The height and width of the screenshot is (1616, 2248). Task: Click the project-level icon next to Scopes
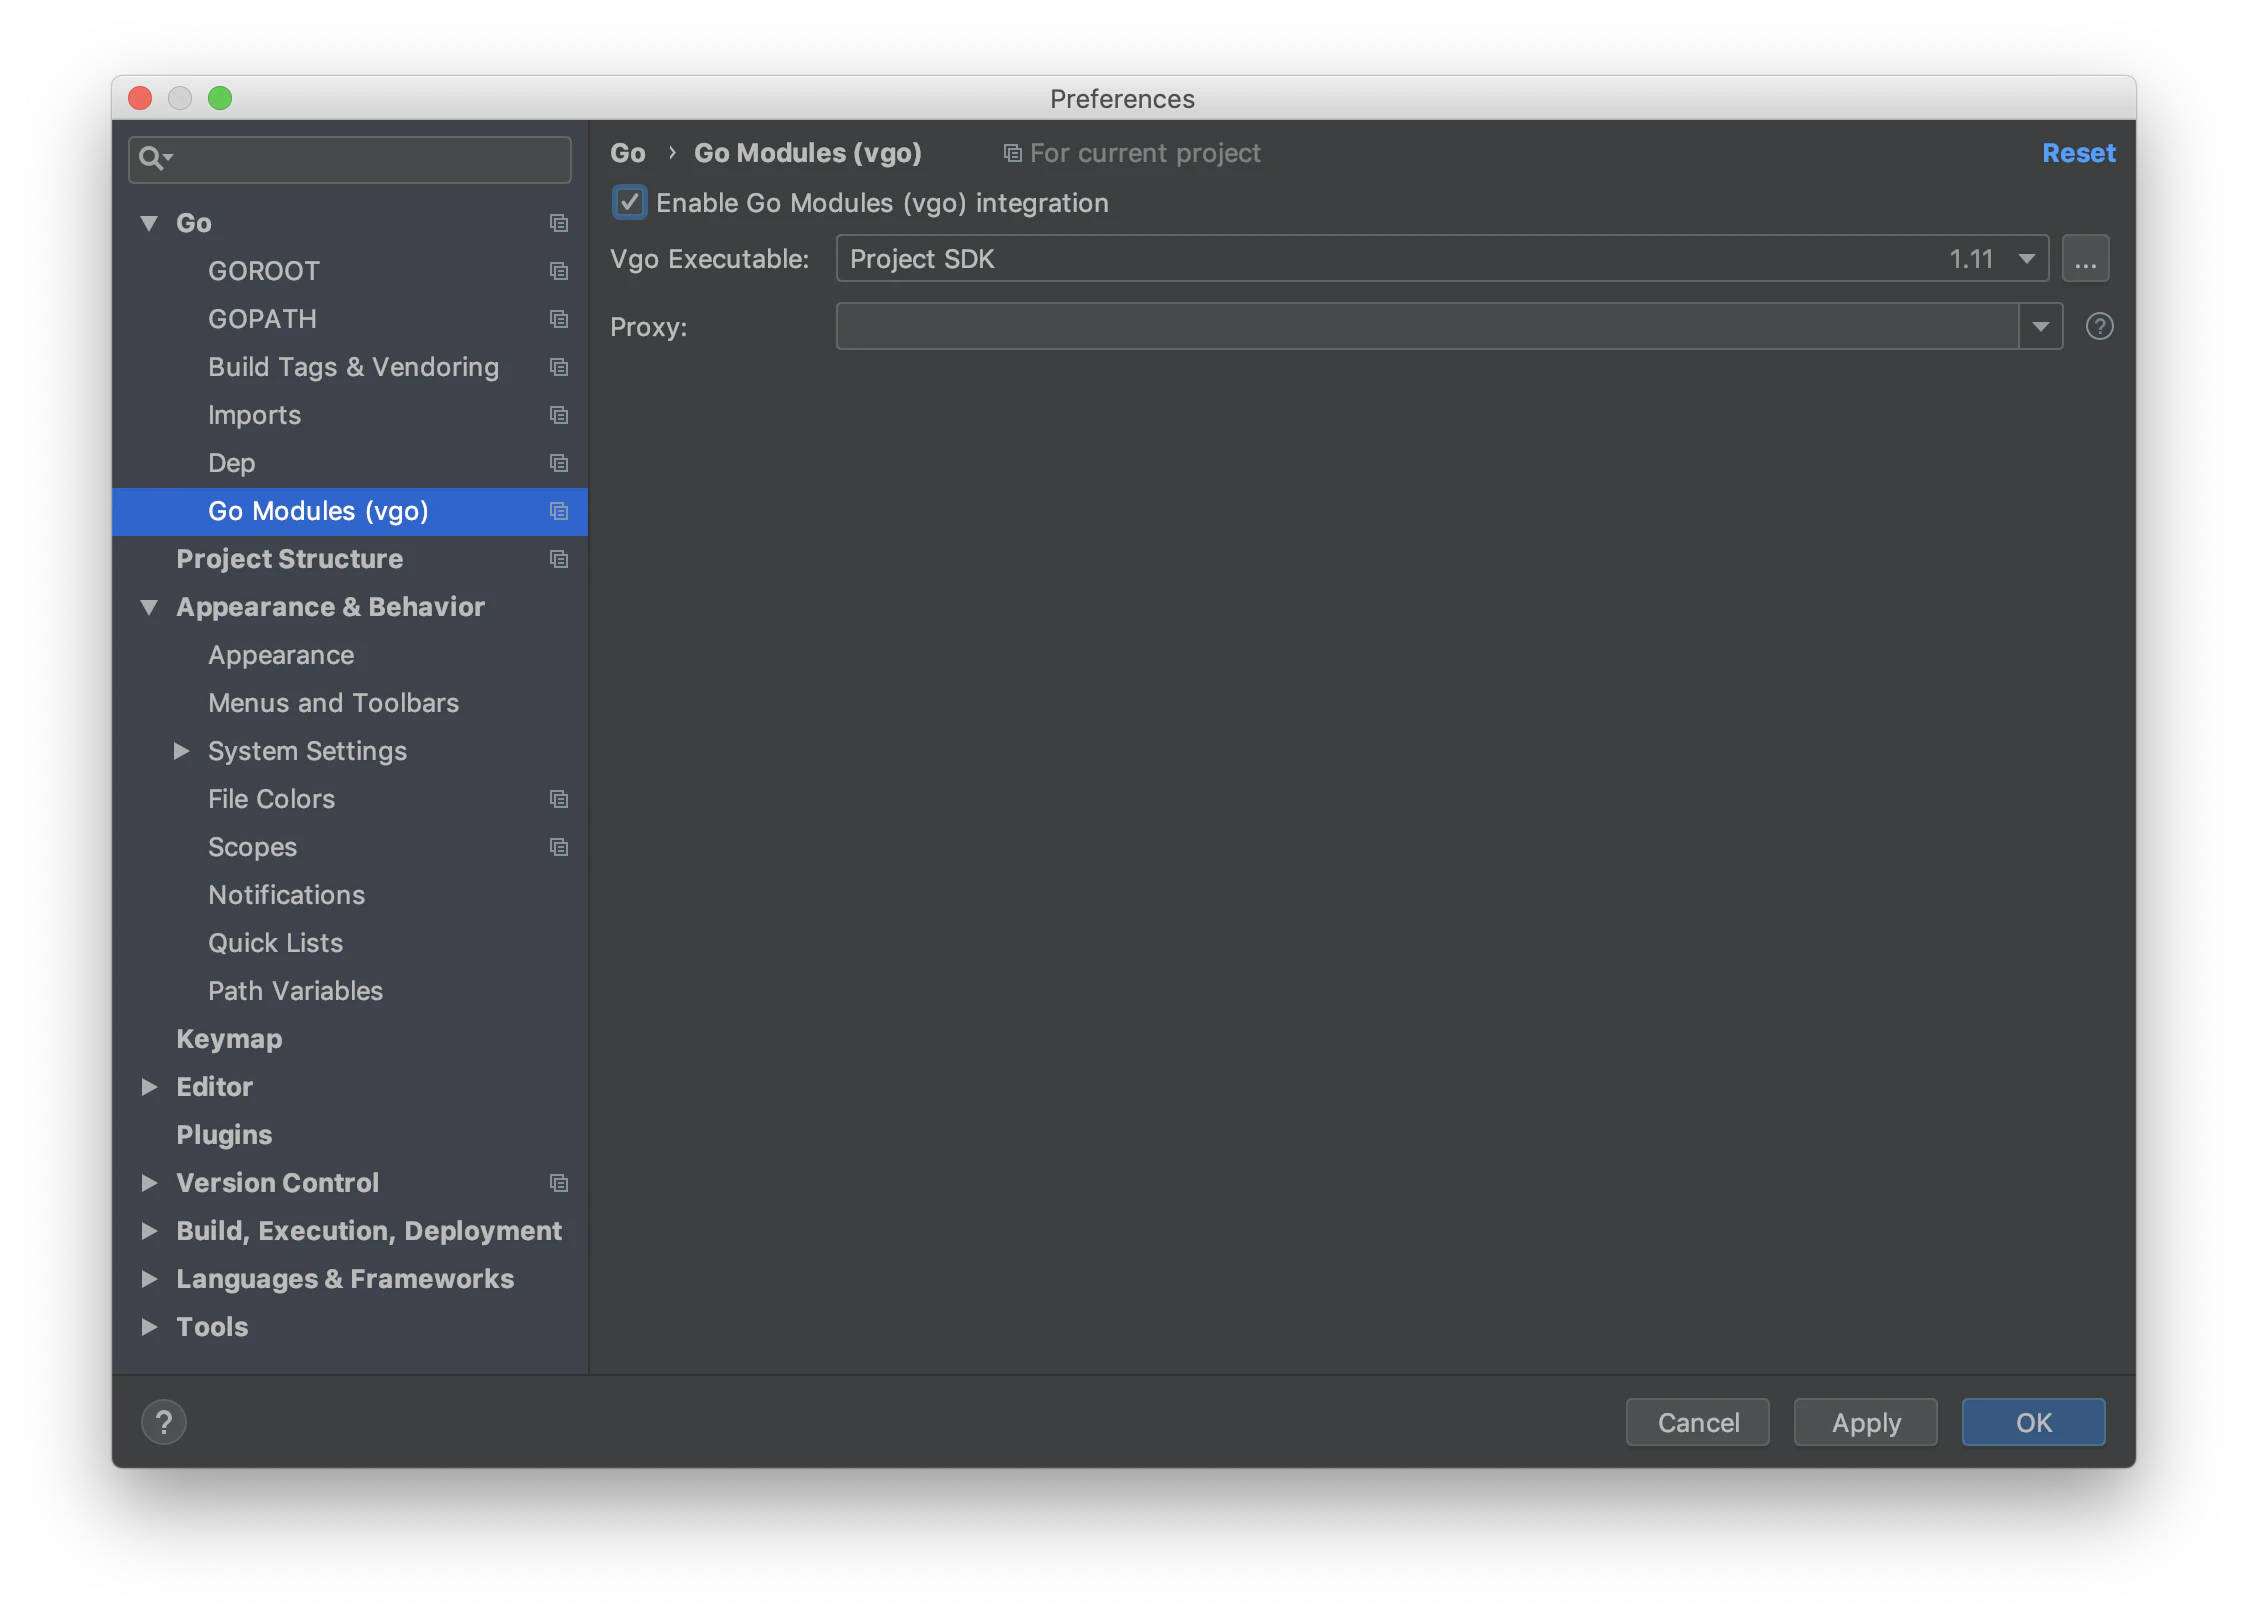(x=559, y=847)
